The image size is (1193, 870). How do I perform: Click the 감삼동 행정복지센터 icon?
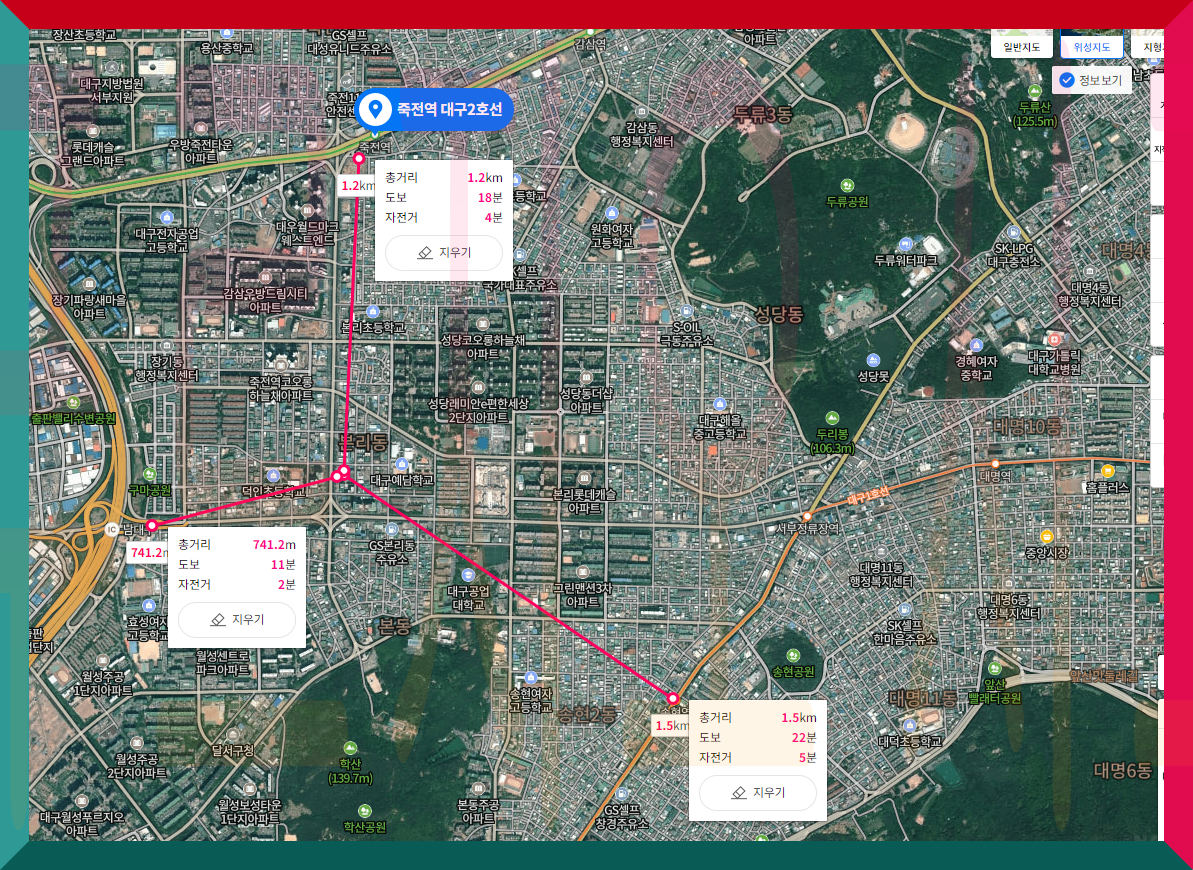pyautogui.click(x=641, y=111)
